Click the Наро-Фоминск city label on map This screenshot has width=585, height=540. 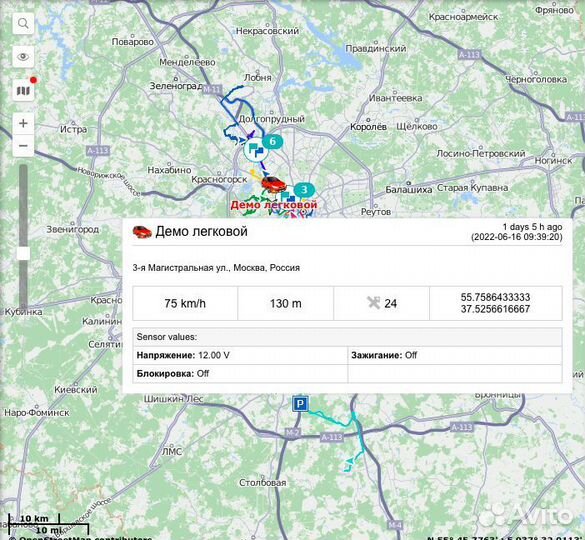[x=37, y=413]
